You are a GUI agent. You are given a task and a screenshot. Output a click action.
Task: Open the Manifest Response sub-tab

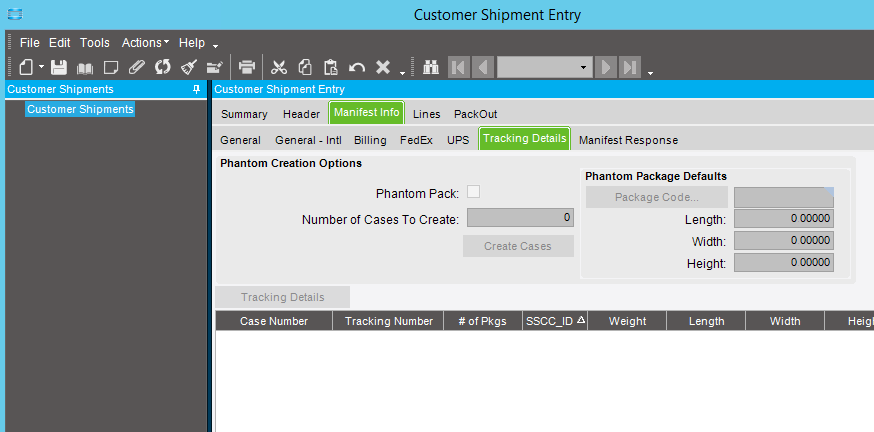click(x=628, y=140)
